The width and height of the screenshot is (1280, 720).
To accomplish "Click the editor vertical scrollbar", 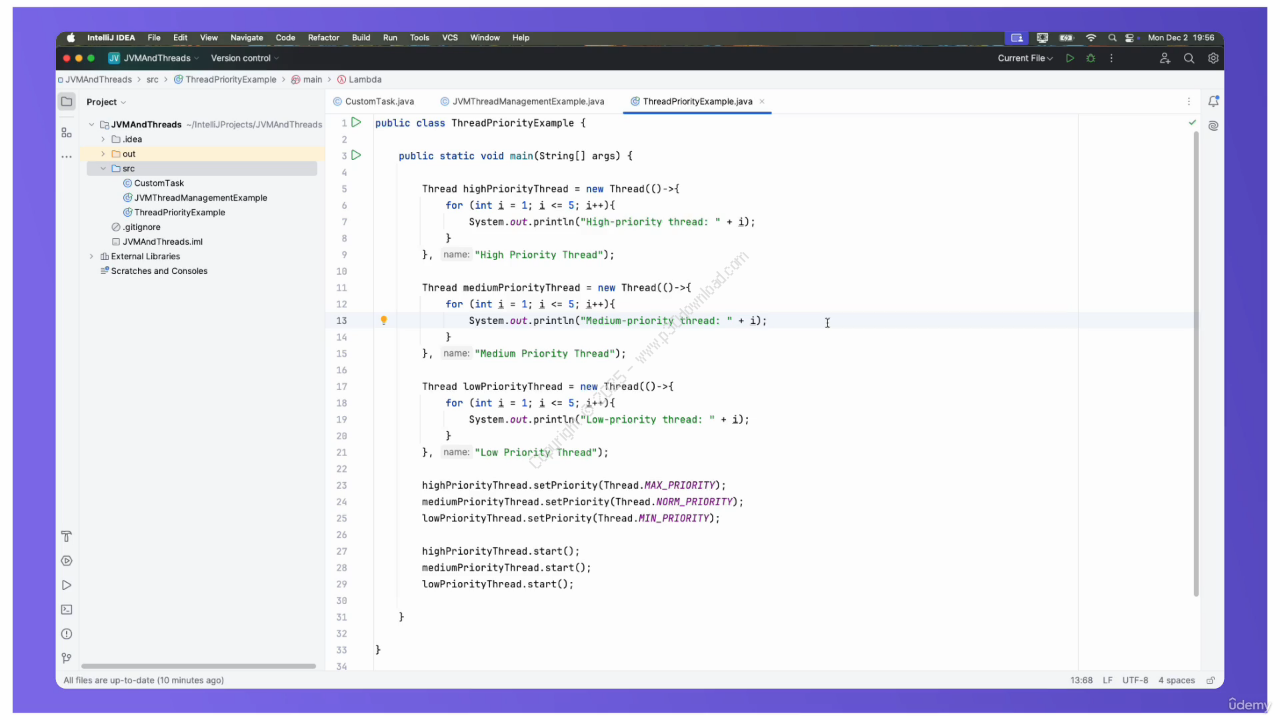I will point(1196,364).
